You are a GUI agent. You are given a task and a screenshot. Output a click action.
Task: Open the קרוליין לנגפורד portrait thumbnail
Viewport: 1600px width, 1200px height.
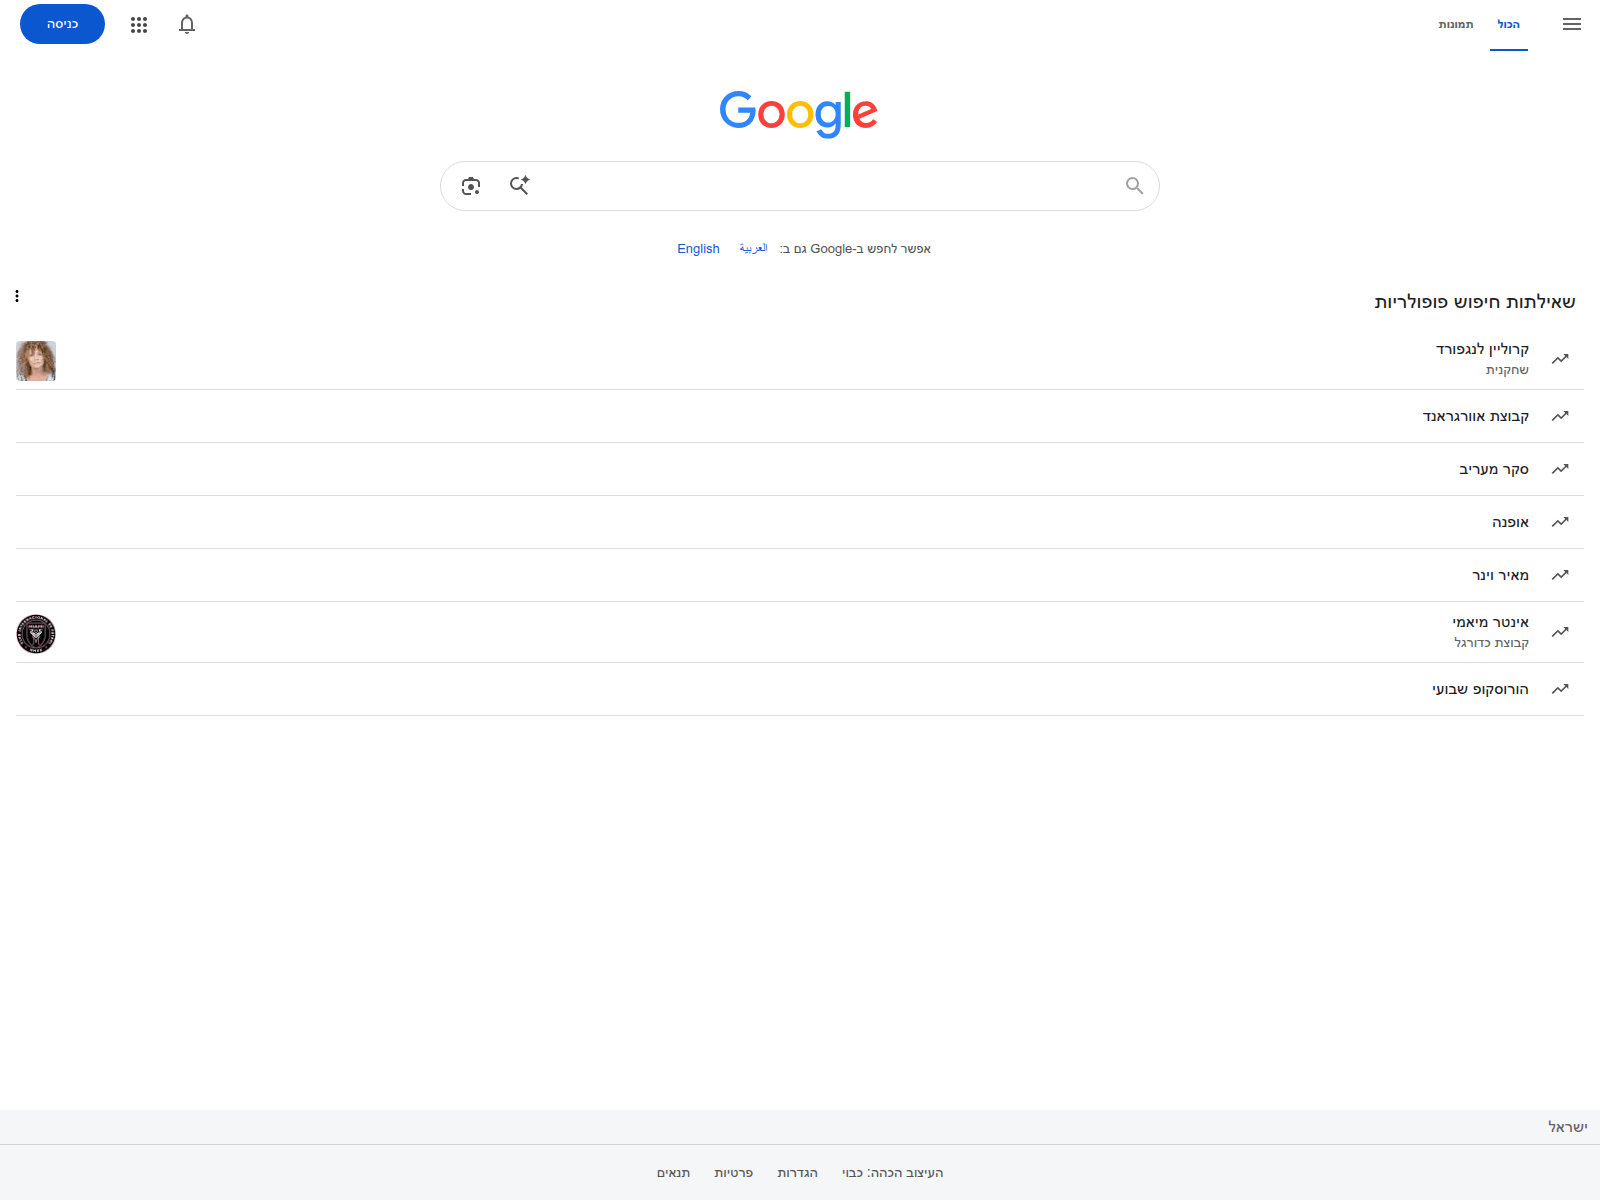click(36, 361)
